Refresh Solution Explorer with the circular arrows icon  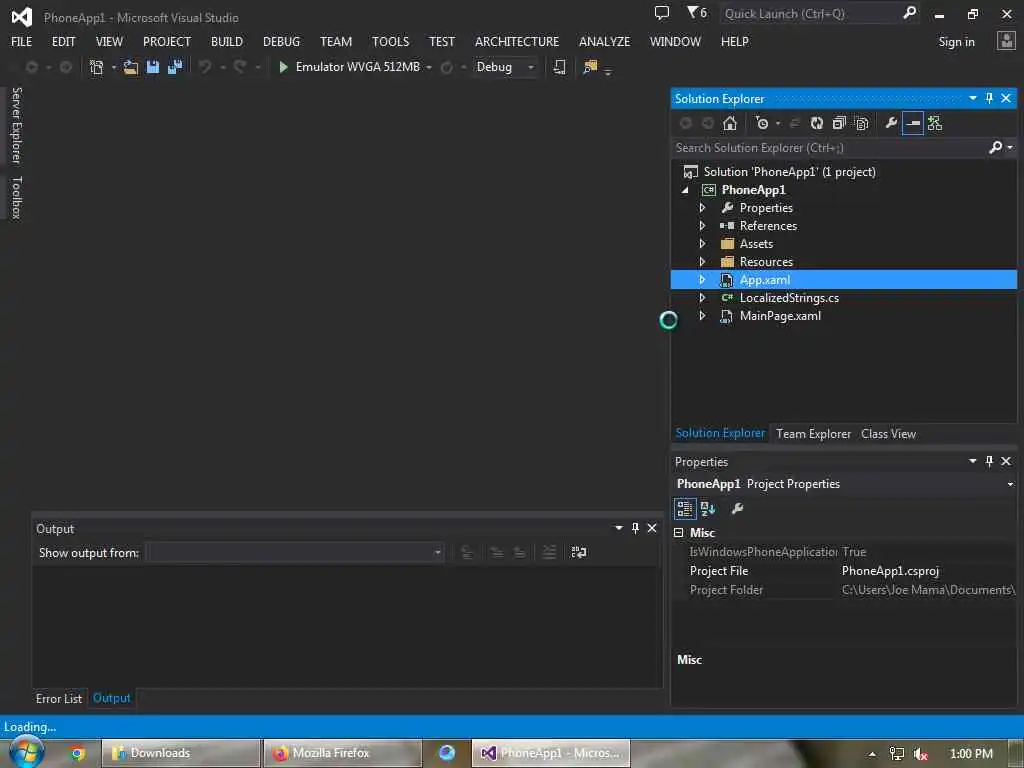(x=817, y=123)
